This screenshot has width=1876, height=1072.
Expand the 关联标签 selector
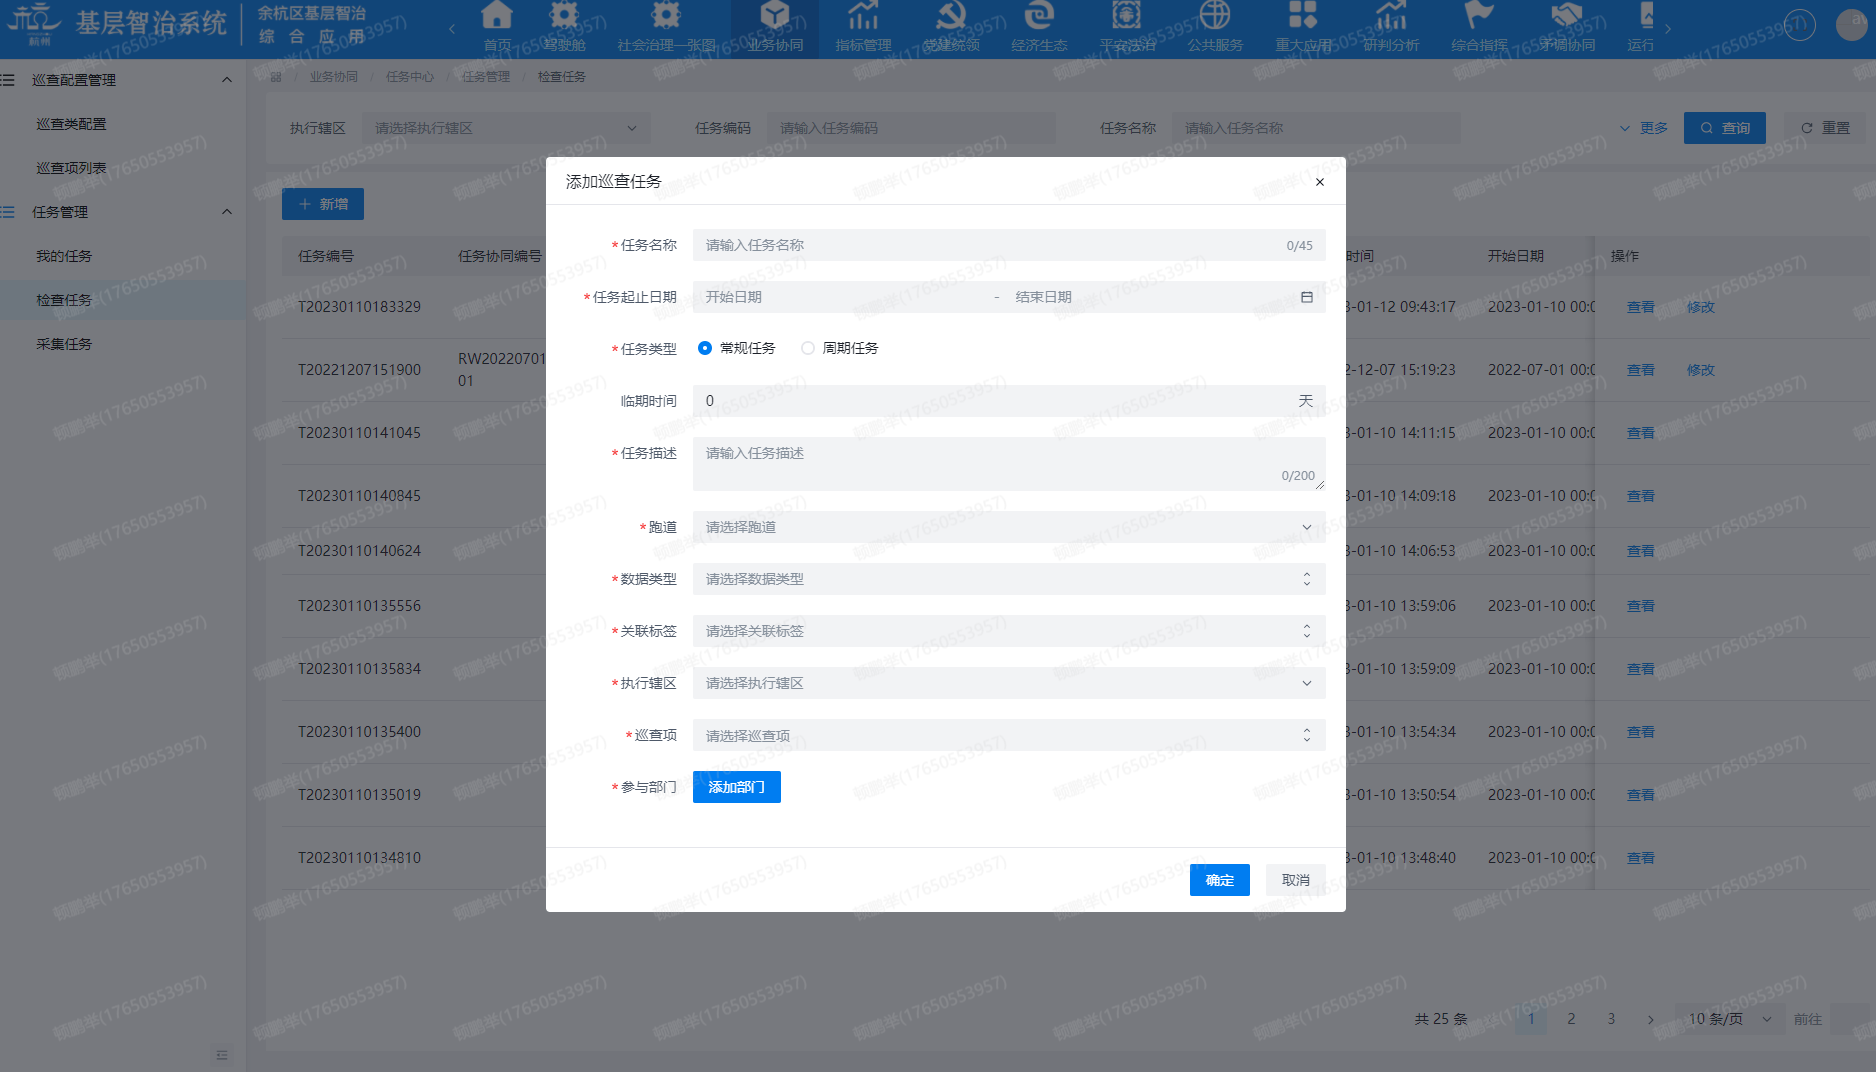tap(1009, 631)
